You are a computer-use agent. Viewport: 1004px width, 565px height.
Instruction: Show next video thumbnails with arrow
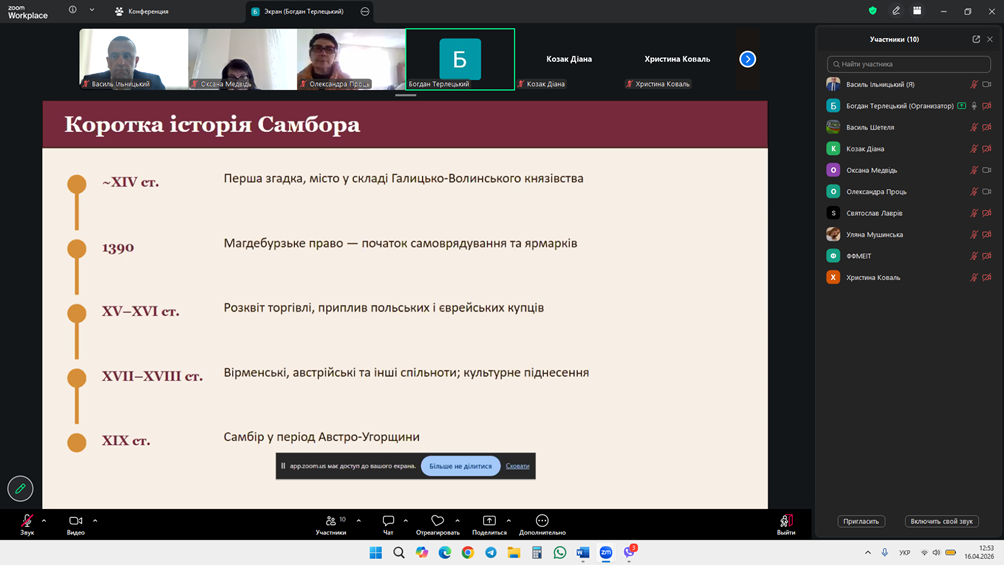click(x=747, y=59)
